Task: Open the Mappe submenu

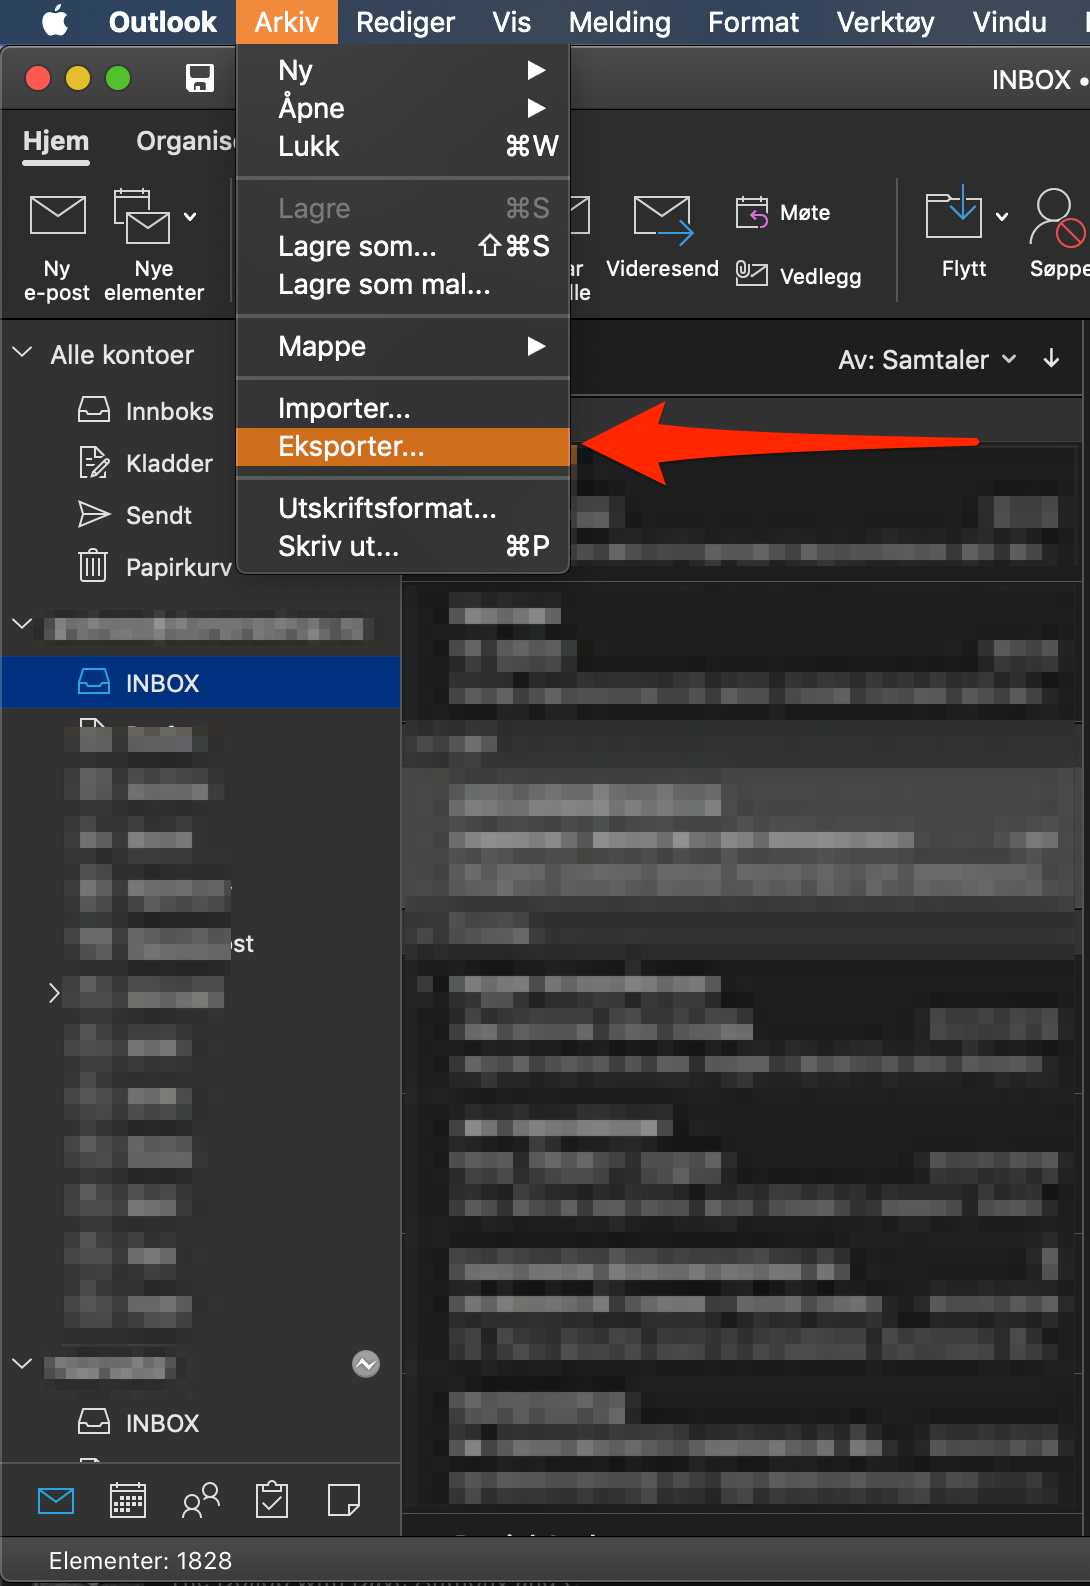Action: click(x=402, y=347)
